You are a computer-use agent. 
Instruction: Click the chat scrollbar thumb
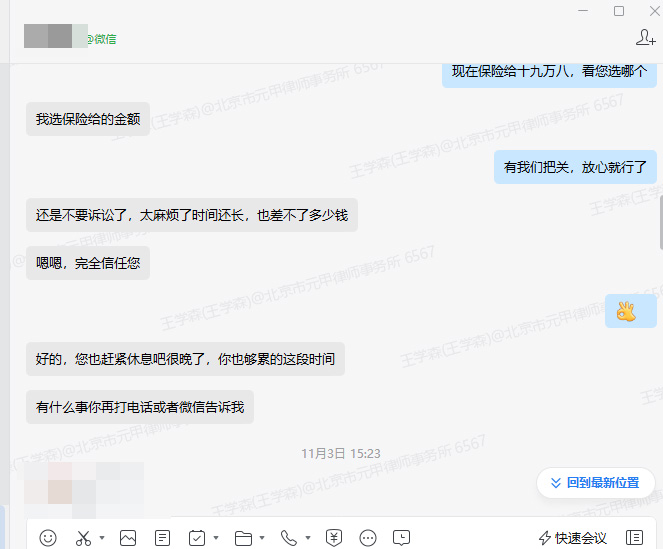tap(659, 220)
